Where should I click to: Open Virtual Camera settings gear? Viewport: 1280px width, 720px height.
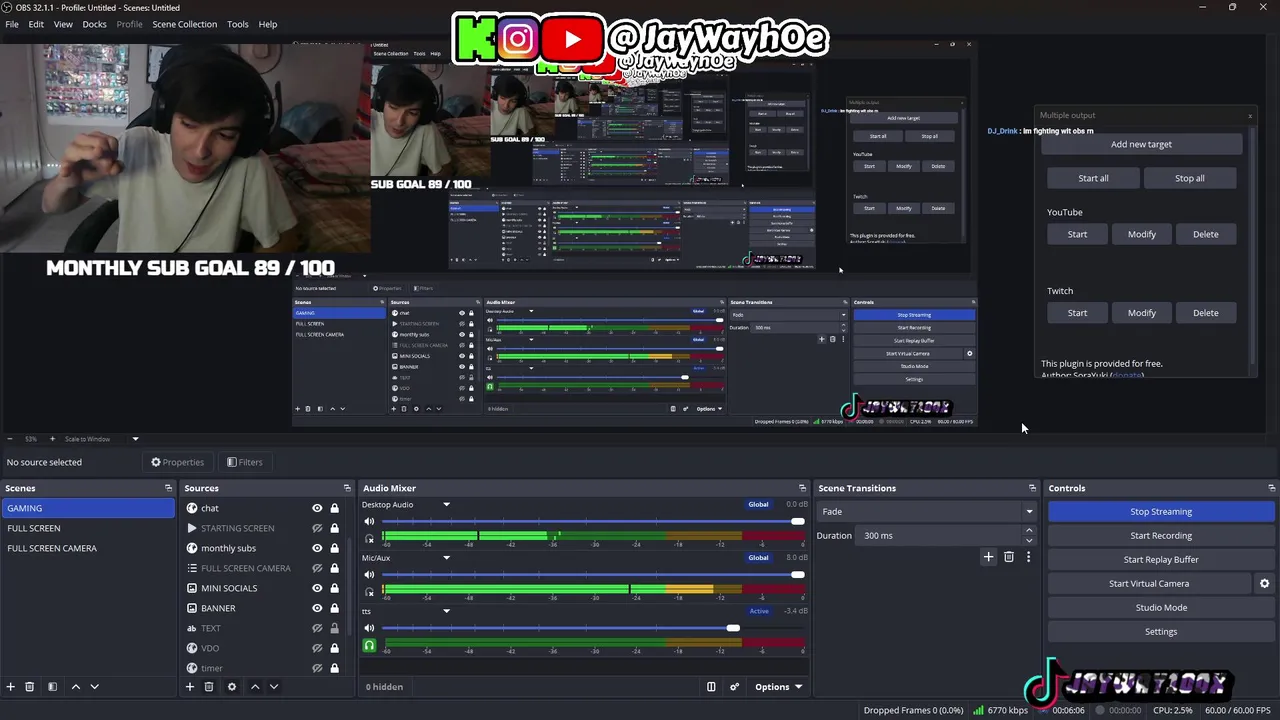(x=1264, y=584)
